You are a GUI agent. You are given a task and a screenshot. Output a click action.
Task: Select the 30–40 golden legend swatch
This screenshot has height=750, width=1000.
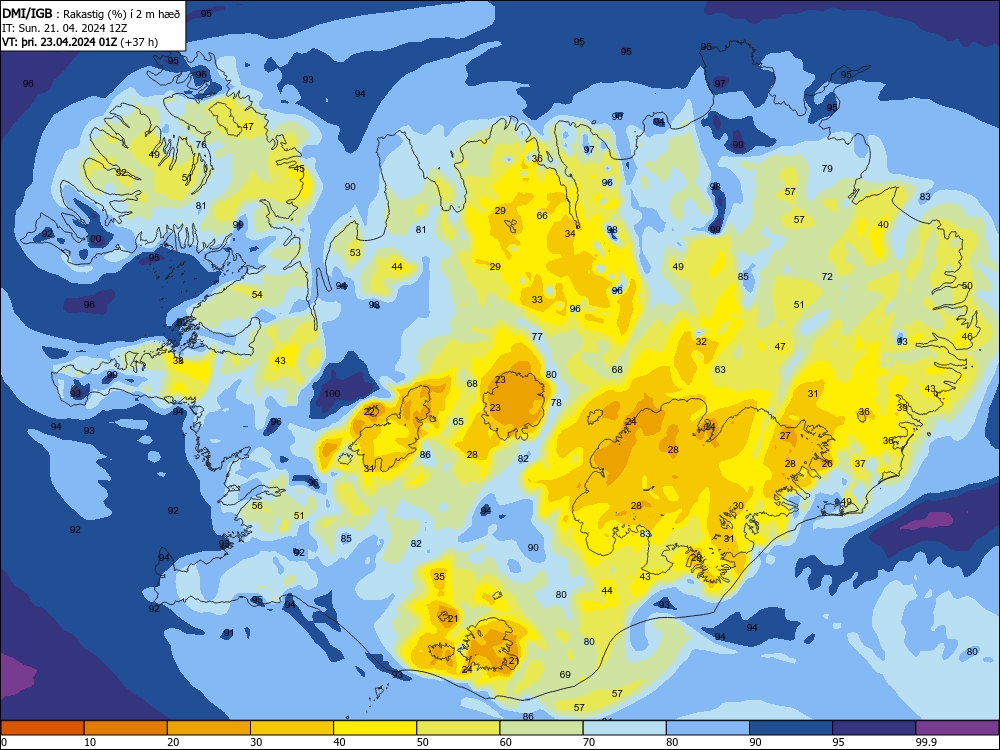coord(292,728)
